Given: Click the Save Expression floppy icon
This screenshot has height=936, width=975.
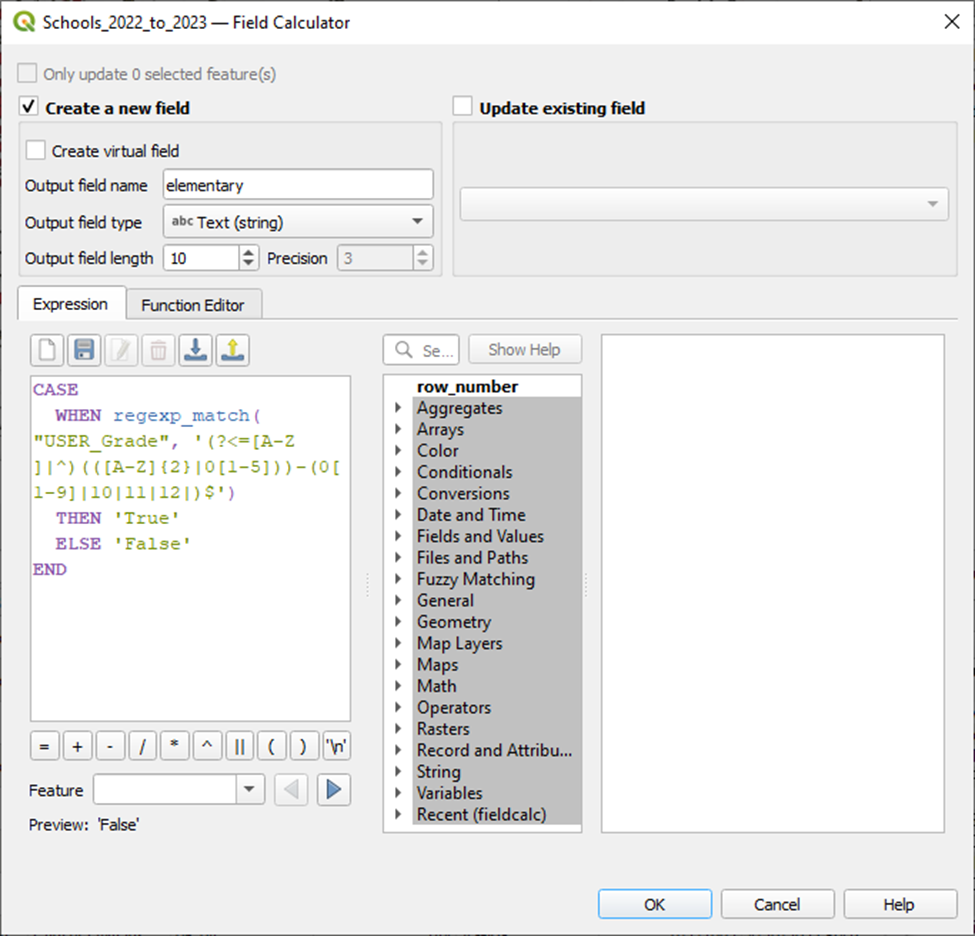Looking at the screenshot, I should [84, 350].
